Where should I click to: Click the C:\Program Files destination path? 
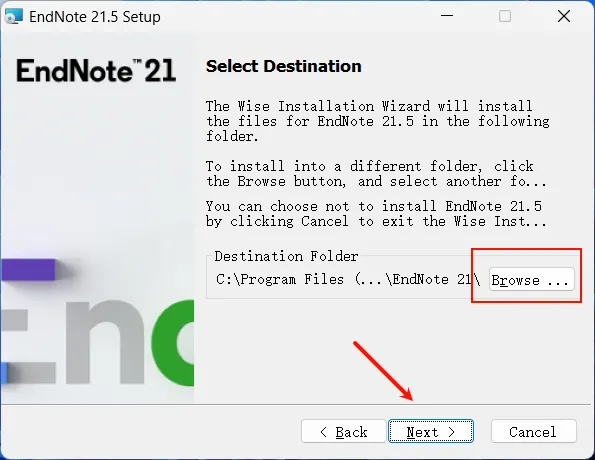[348, 280]
